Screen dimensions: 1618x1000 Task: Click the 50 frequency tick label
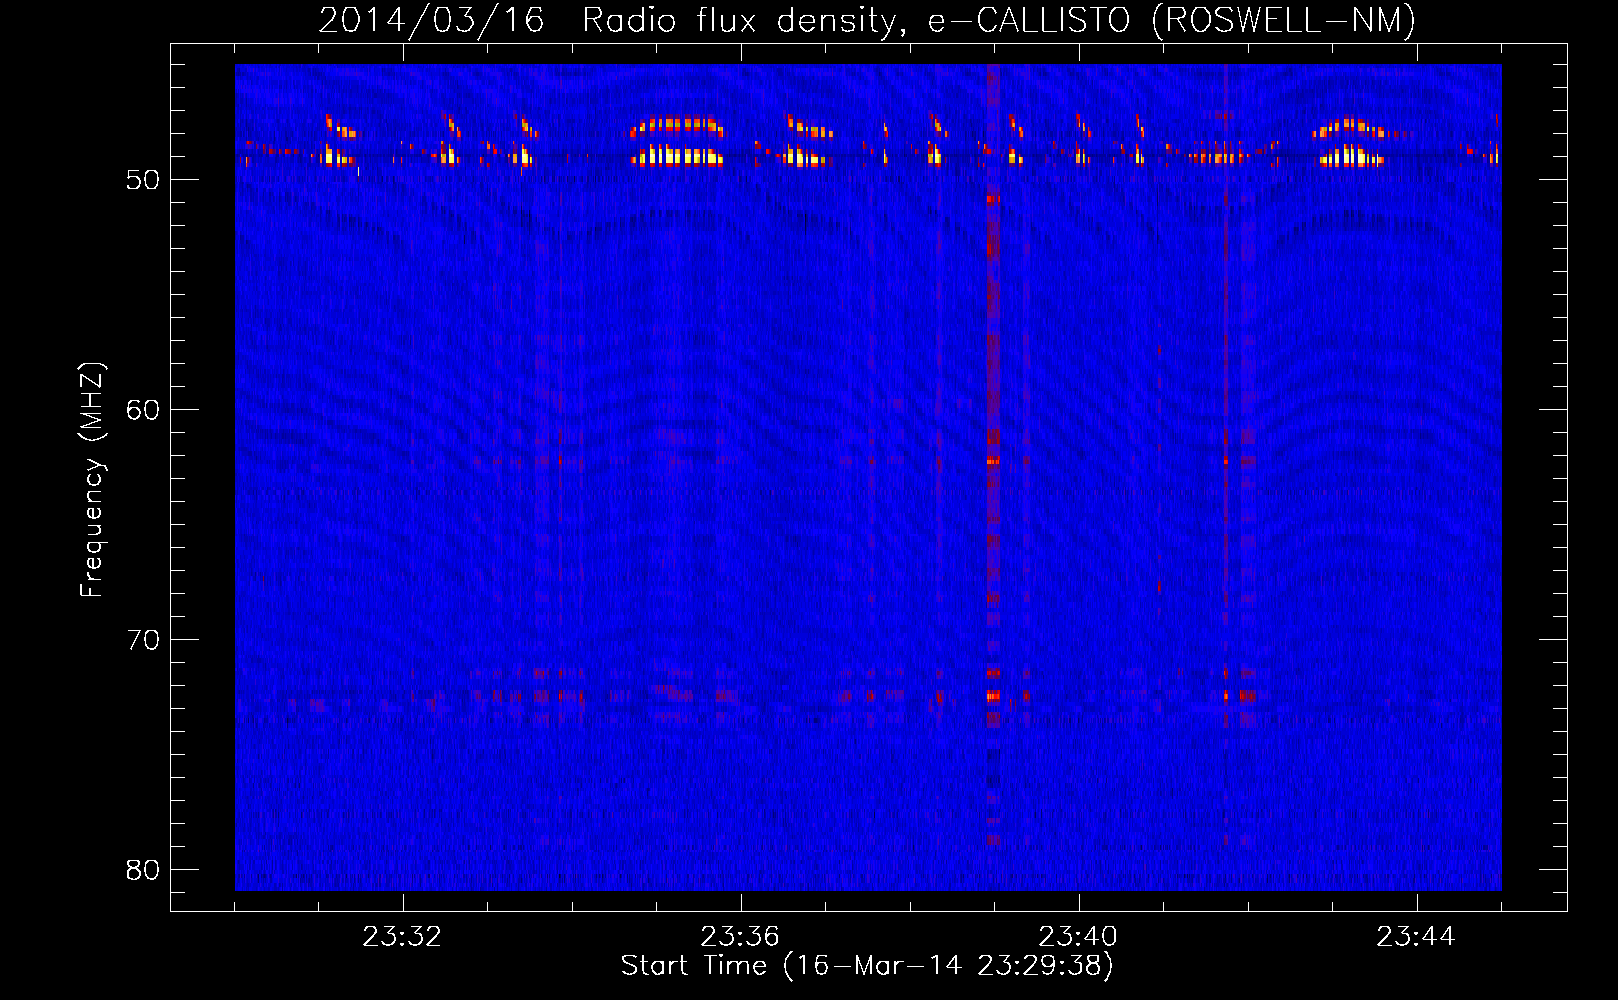tap(143, 180)
